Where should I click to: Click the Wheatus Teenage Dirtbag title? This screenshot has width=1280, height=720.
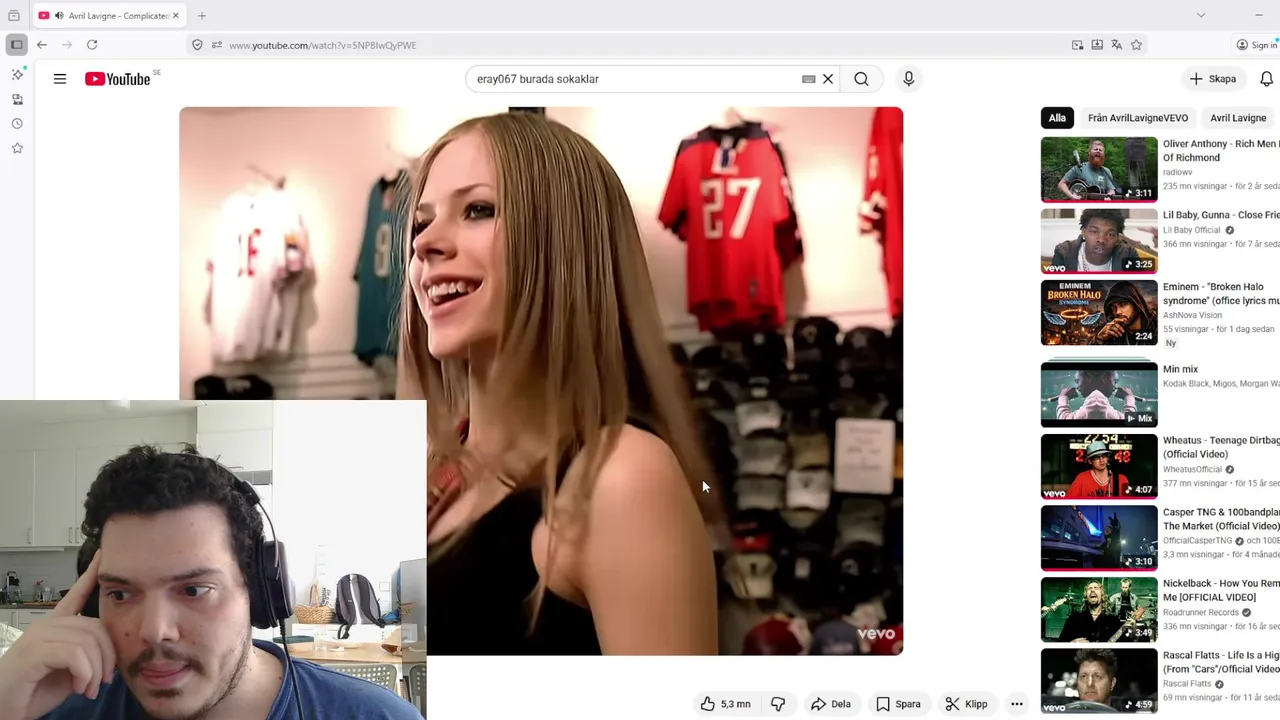(1221, 447)
